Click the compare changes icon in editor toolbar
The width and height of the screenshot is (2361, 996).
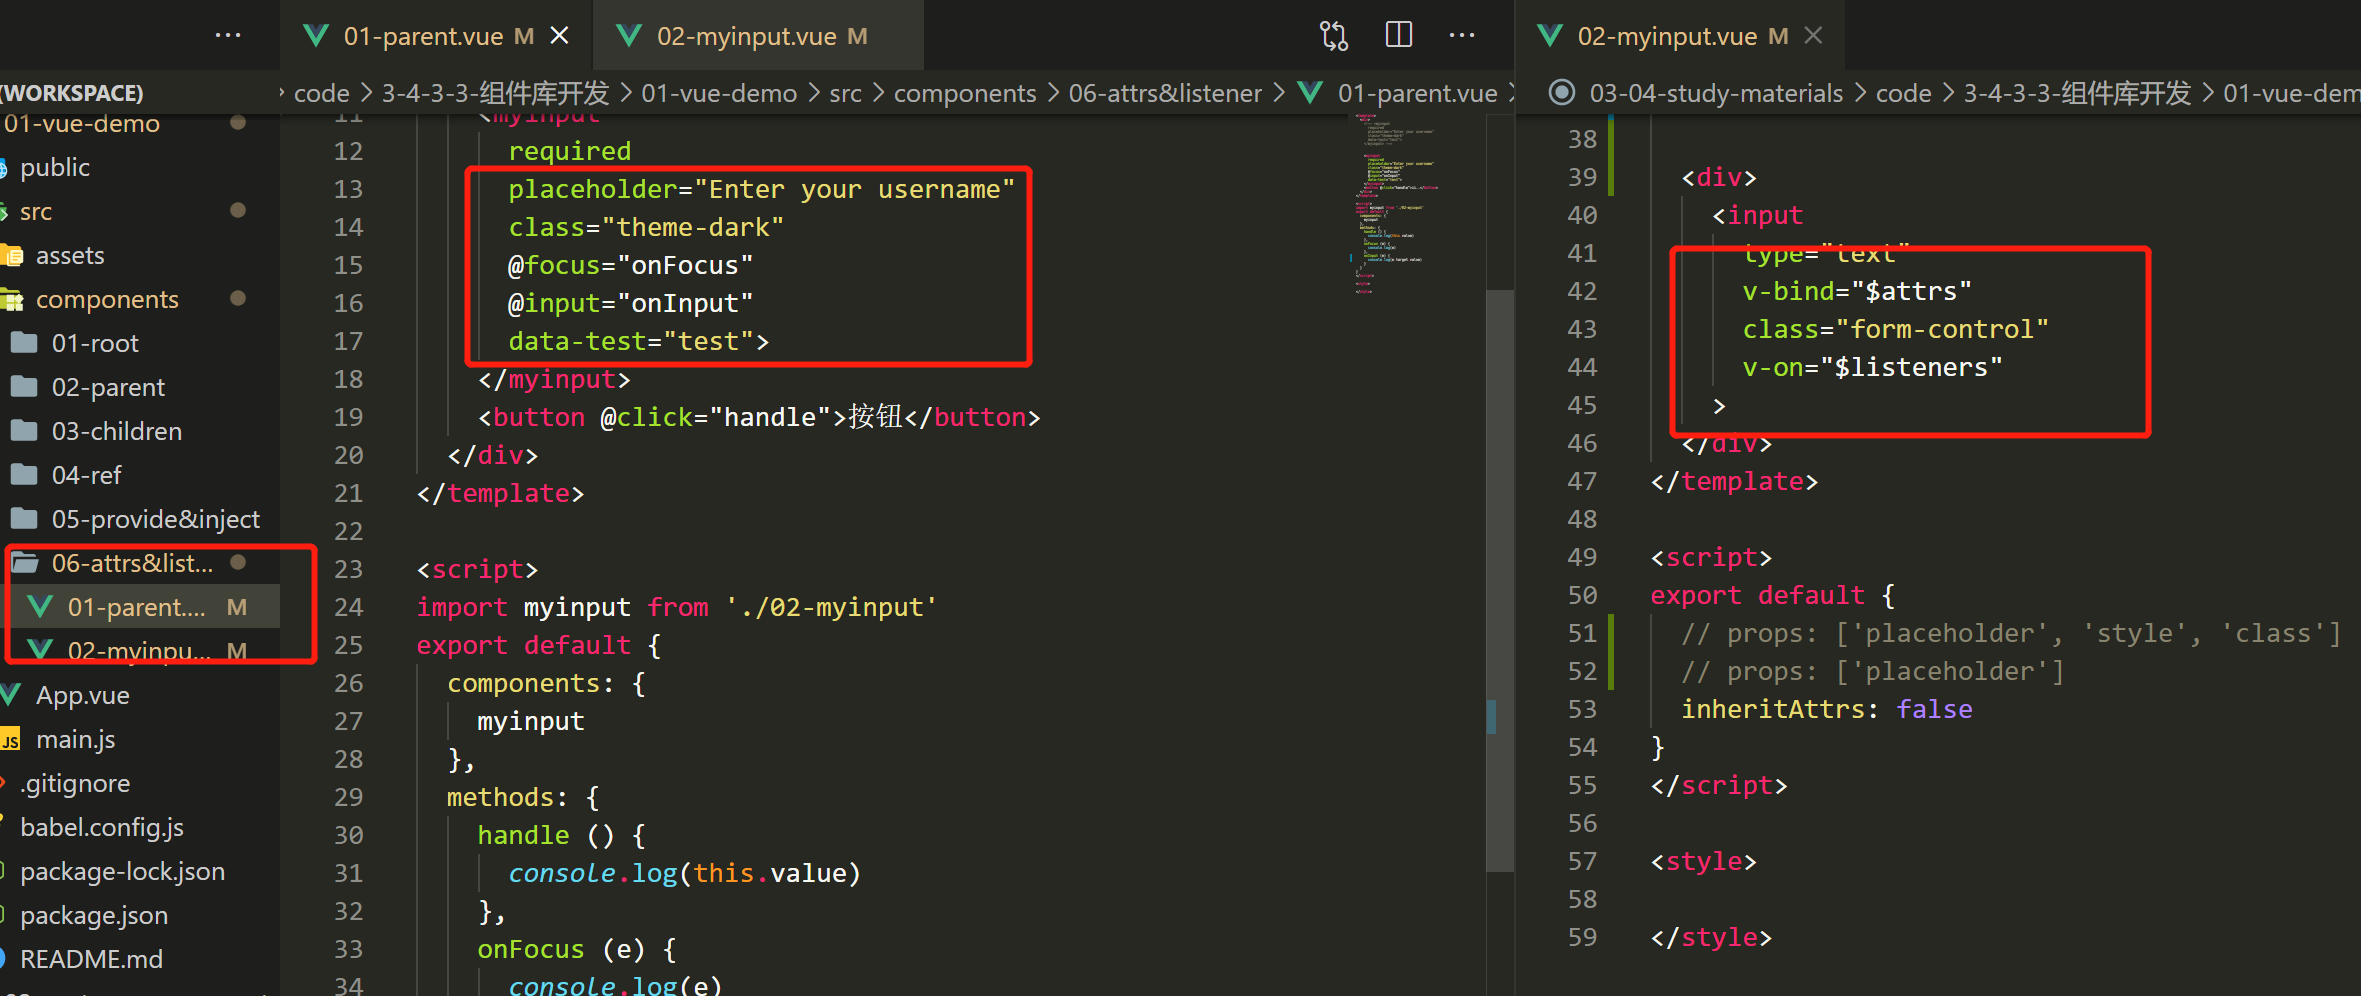(1334, 36)
